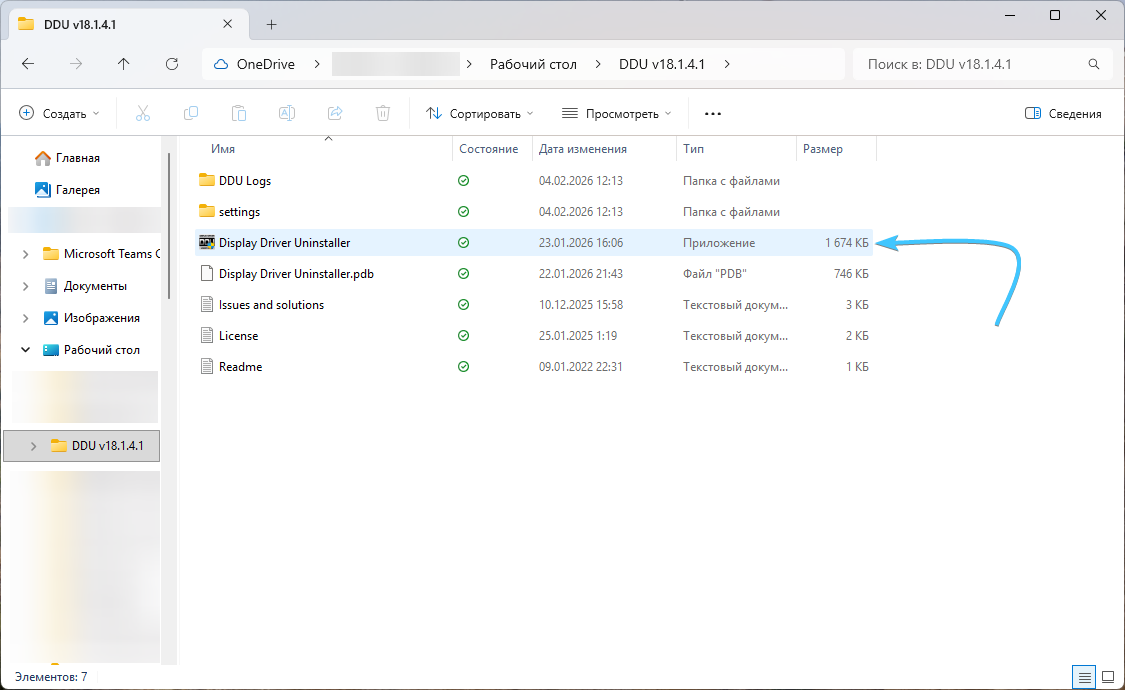Navigate back with the left arrow
This screenshot has width=1125, height=690.
point(28,64)
